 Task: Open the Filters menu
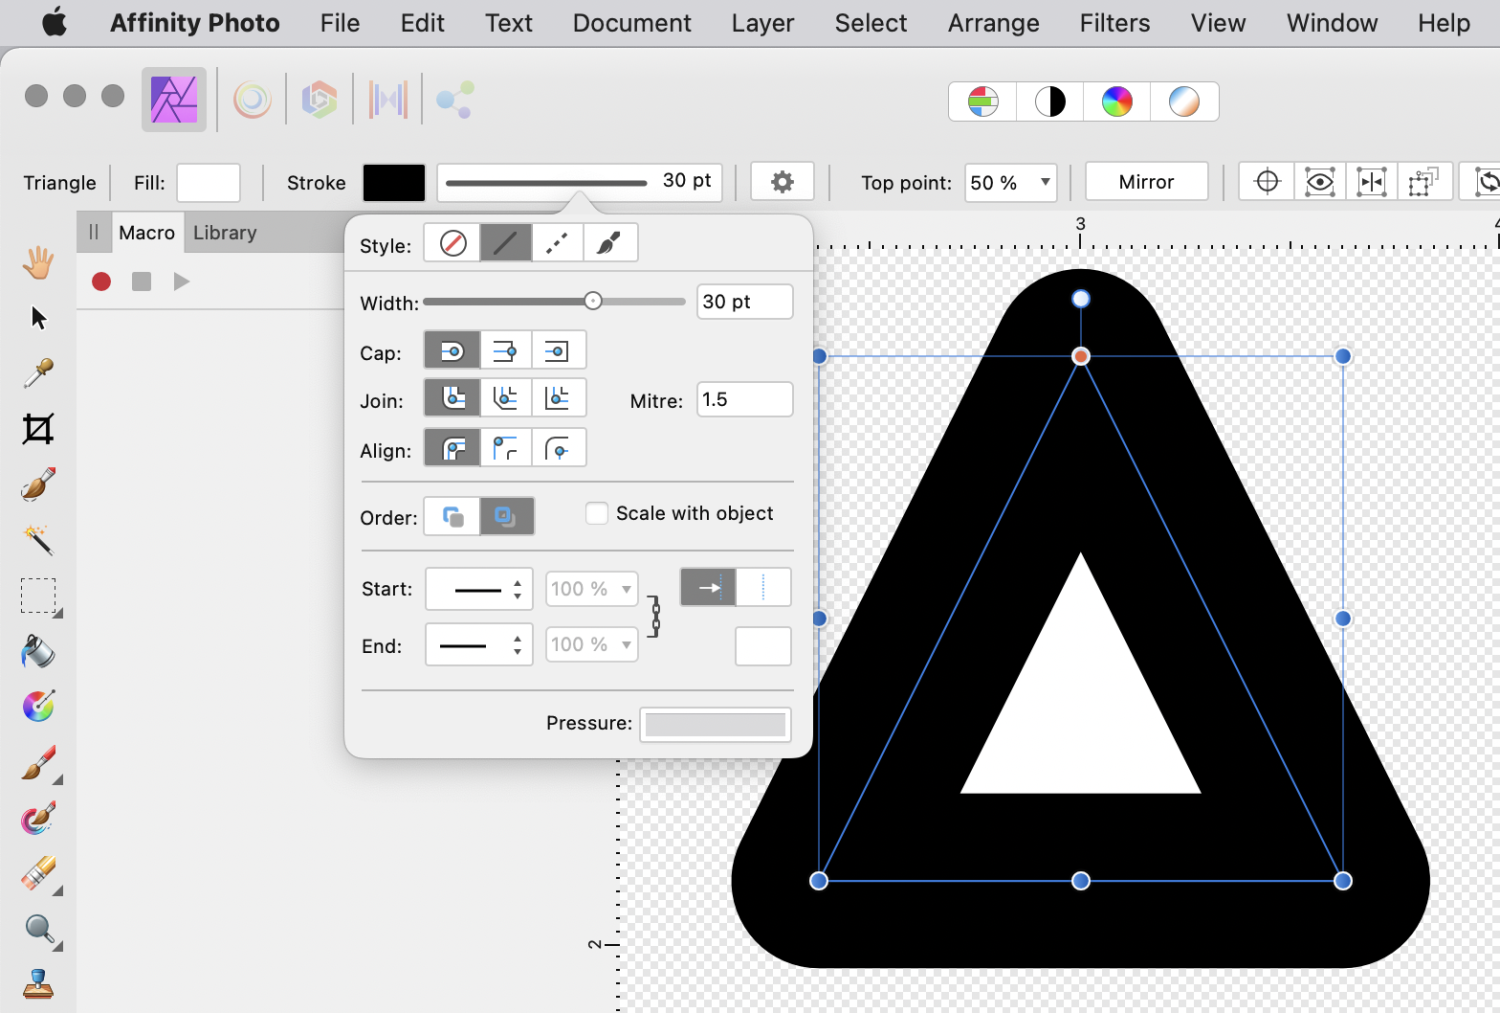pyautogui.click(x=1115, y=22)
